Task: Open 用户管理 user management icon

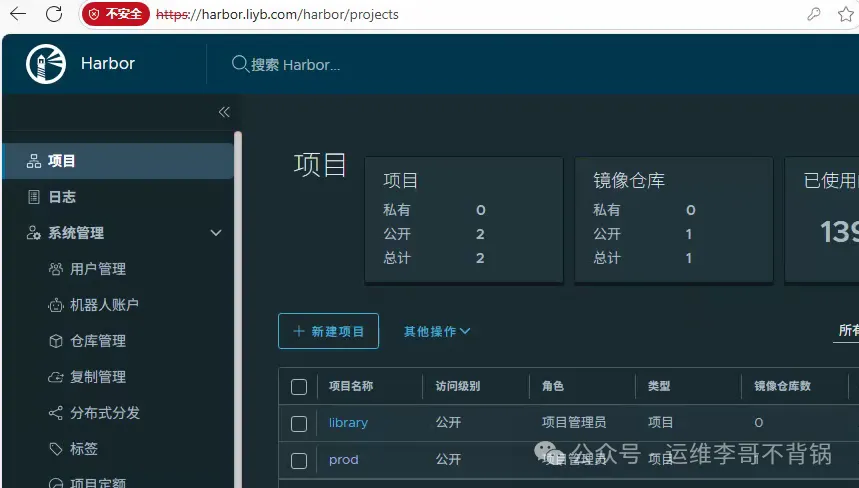Action: point(56,269)
